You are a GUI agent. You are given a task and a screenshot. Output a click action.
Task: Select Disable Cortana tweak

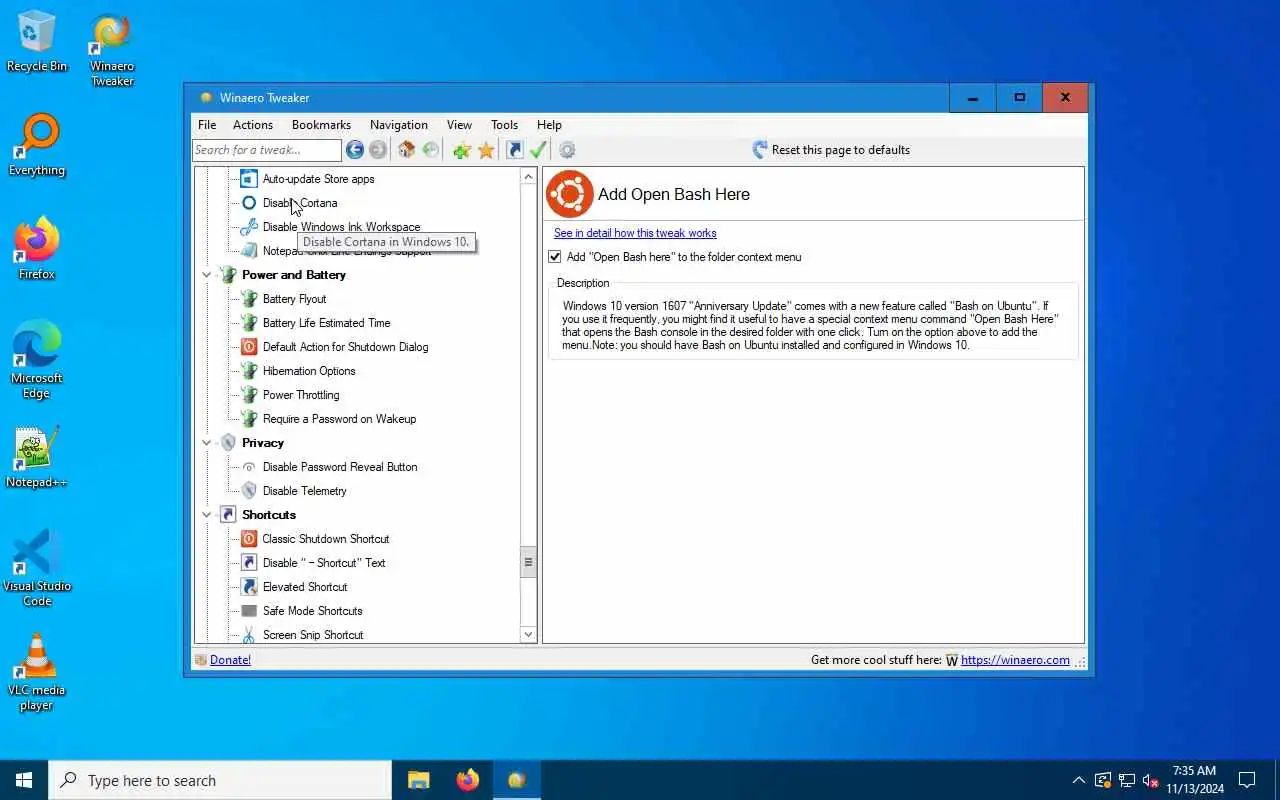300,203
